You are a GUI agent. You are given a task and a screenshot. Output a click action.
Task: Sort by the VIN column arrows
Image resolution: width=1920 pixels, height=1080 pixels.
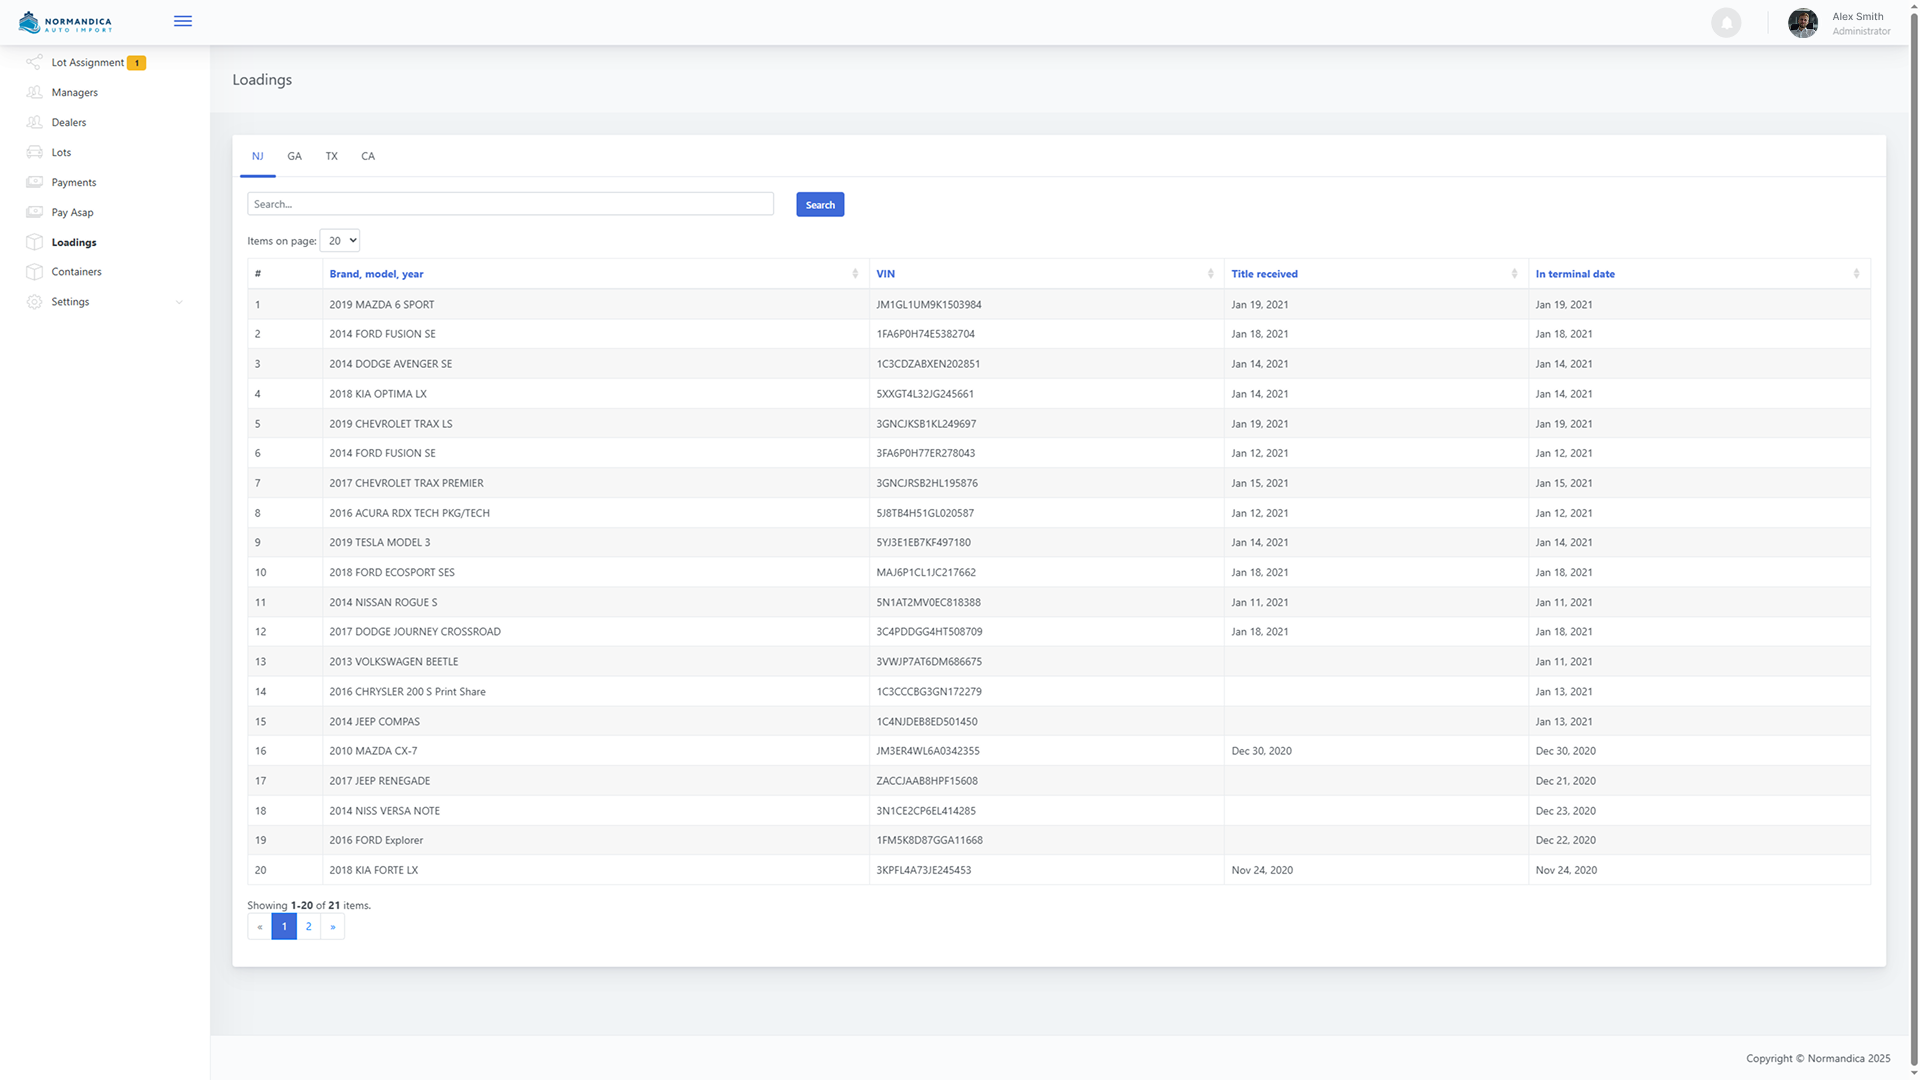1210,274
